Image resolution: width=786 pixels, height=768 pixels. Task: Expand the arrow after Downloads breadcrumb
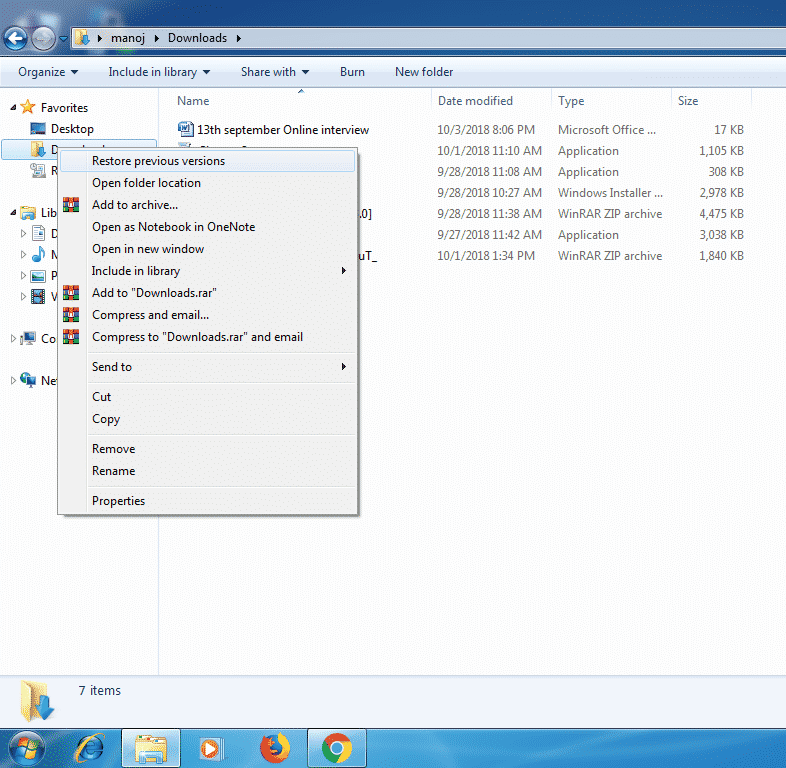point(239,38)
